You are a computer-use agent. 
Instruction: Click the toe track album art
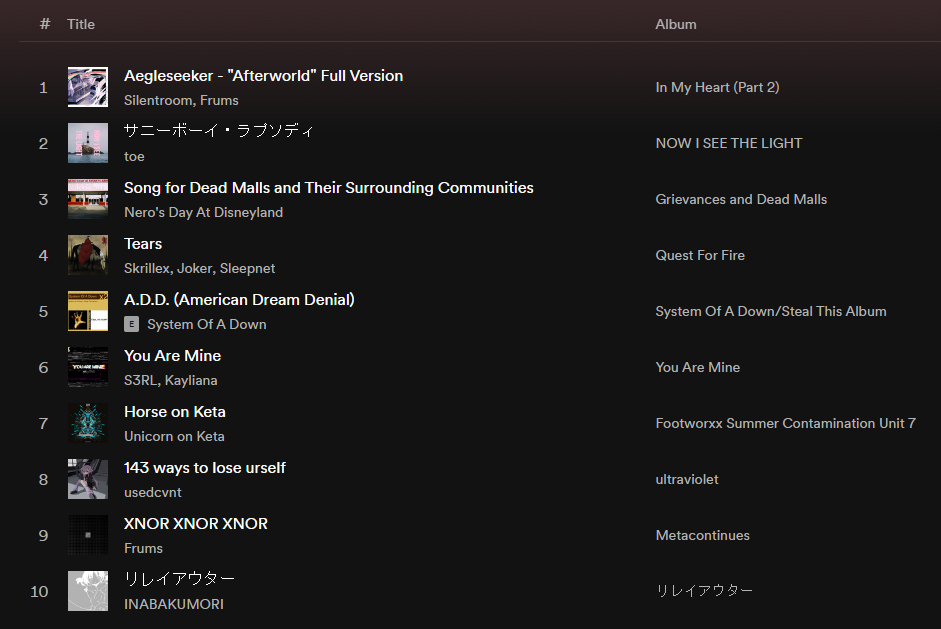tap(88, 143)
